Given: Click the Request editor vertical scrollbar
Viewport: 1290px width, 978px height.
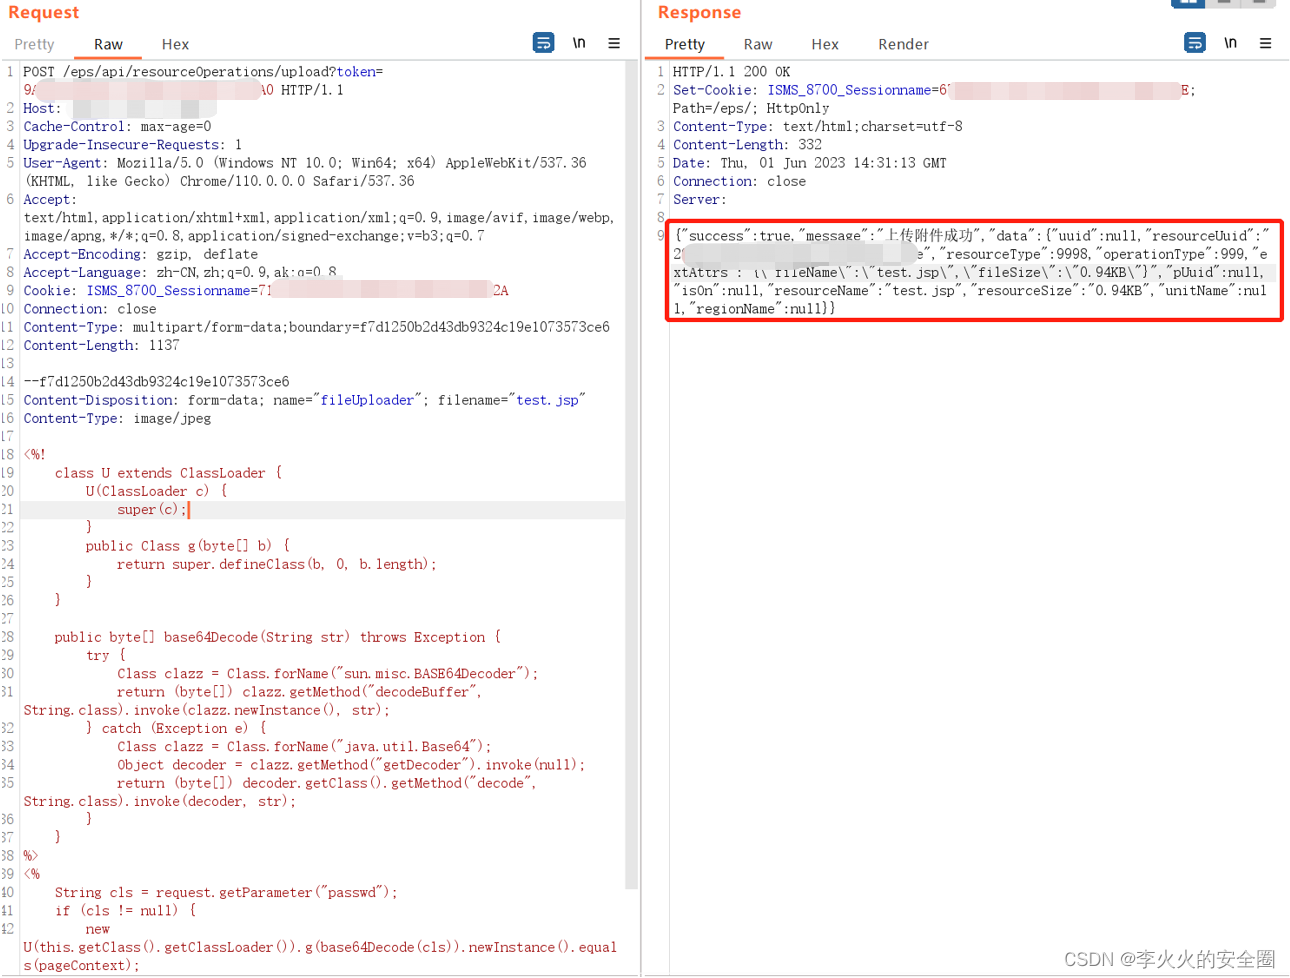Looking at the screenshot, I should [632, 475].
